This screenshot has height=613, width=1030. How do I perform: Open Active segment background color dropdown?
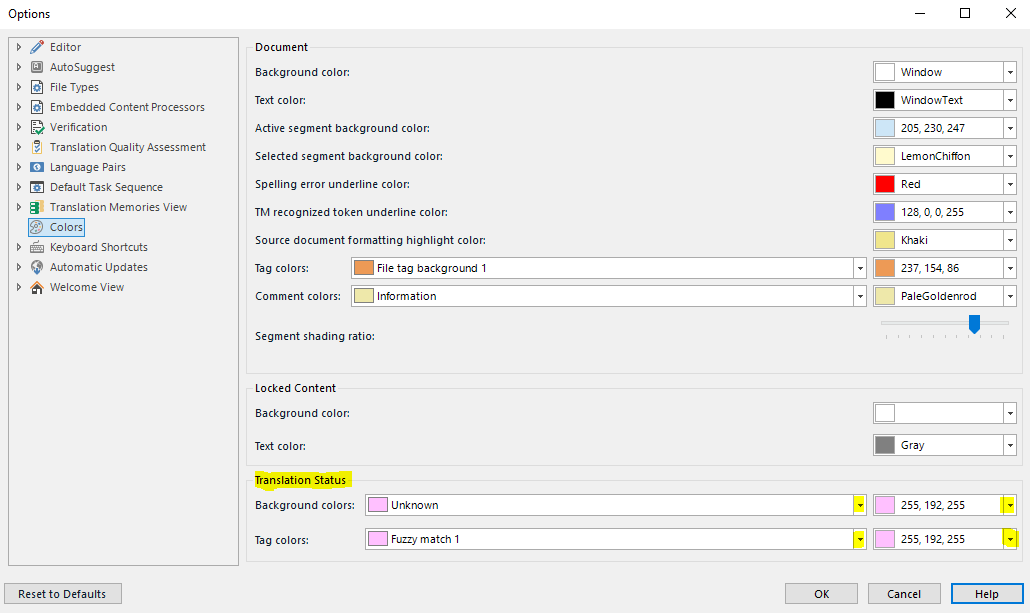pos(1010,128)
